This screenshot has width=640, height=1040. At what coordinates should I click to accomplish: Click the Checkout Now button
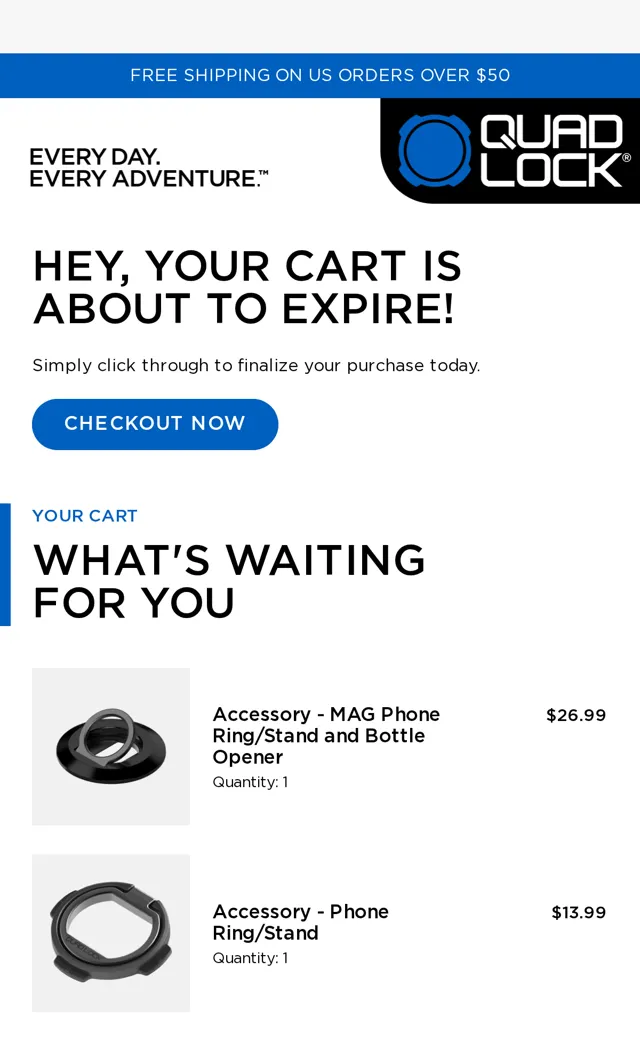(155, 424)
